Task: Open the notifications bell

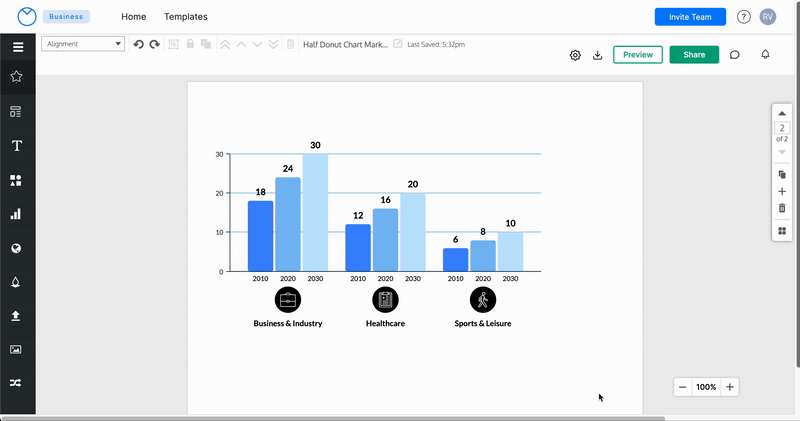Action: pyautogui.click(x=765, y=55)
